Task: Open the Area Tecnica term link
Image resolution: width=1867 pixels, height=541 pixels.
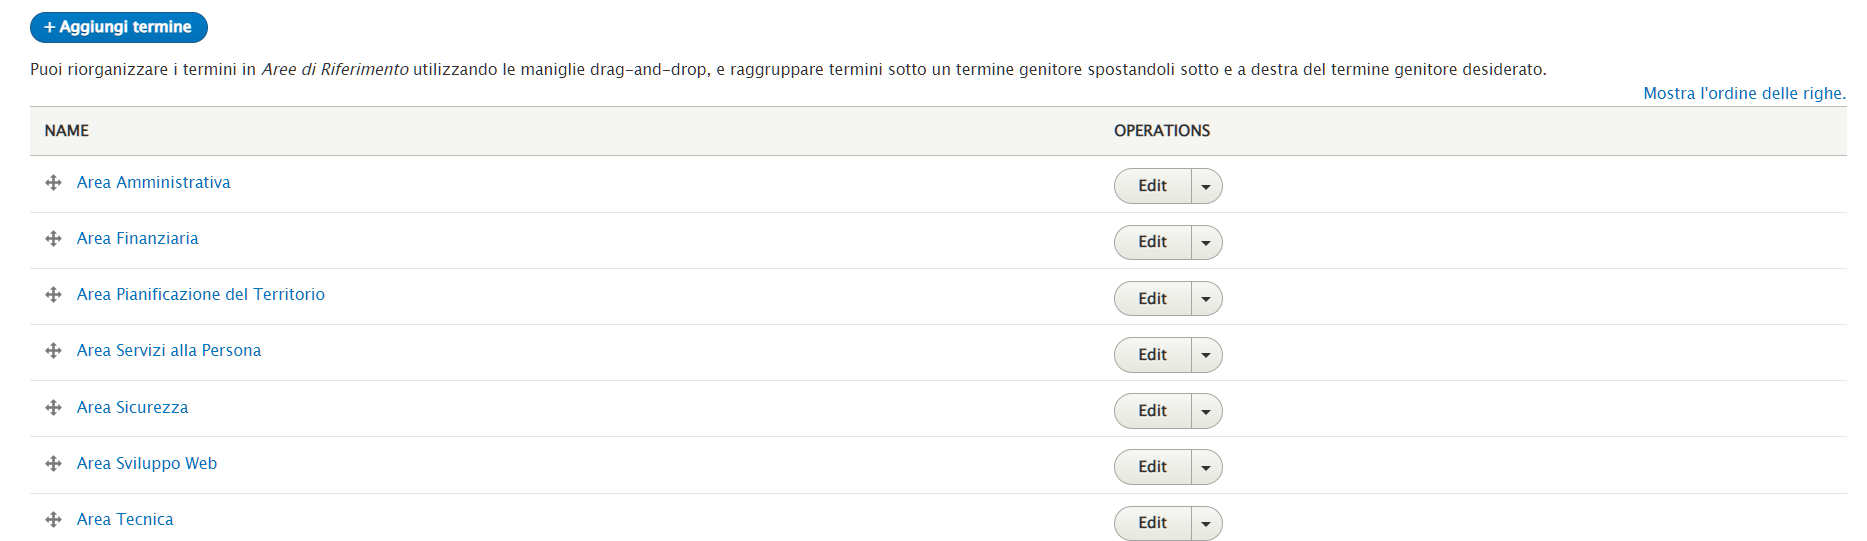Action: coord(125,520)
